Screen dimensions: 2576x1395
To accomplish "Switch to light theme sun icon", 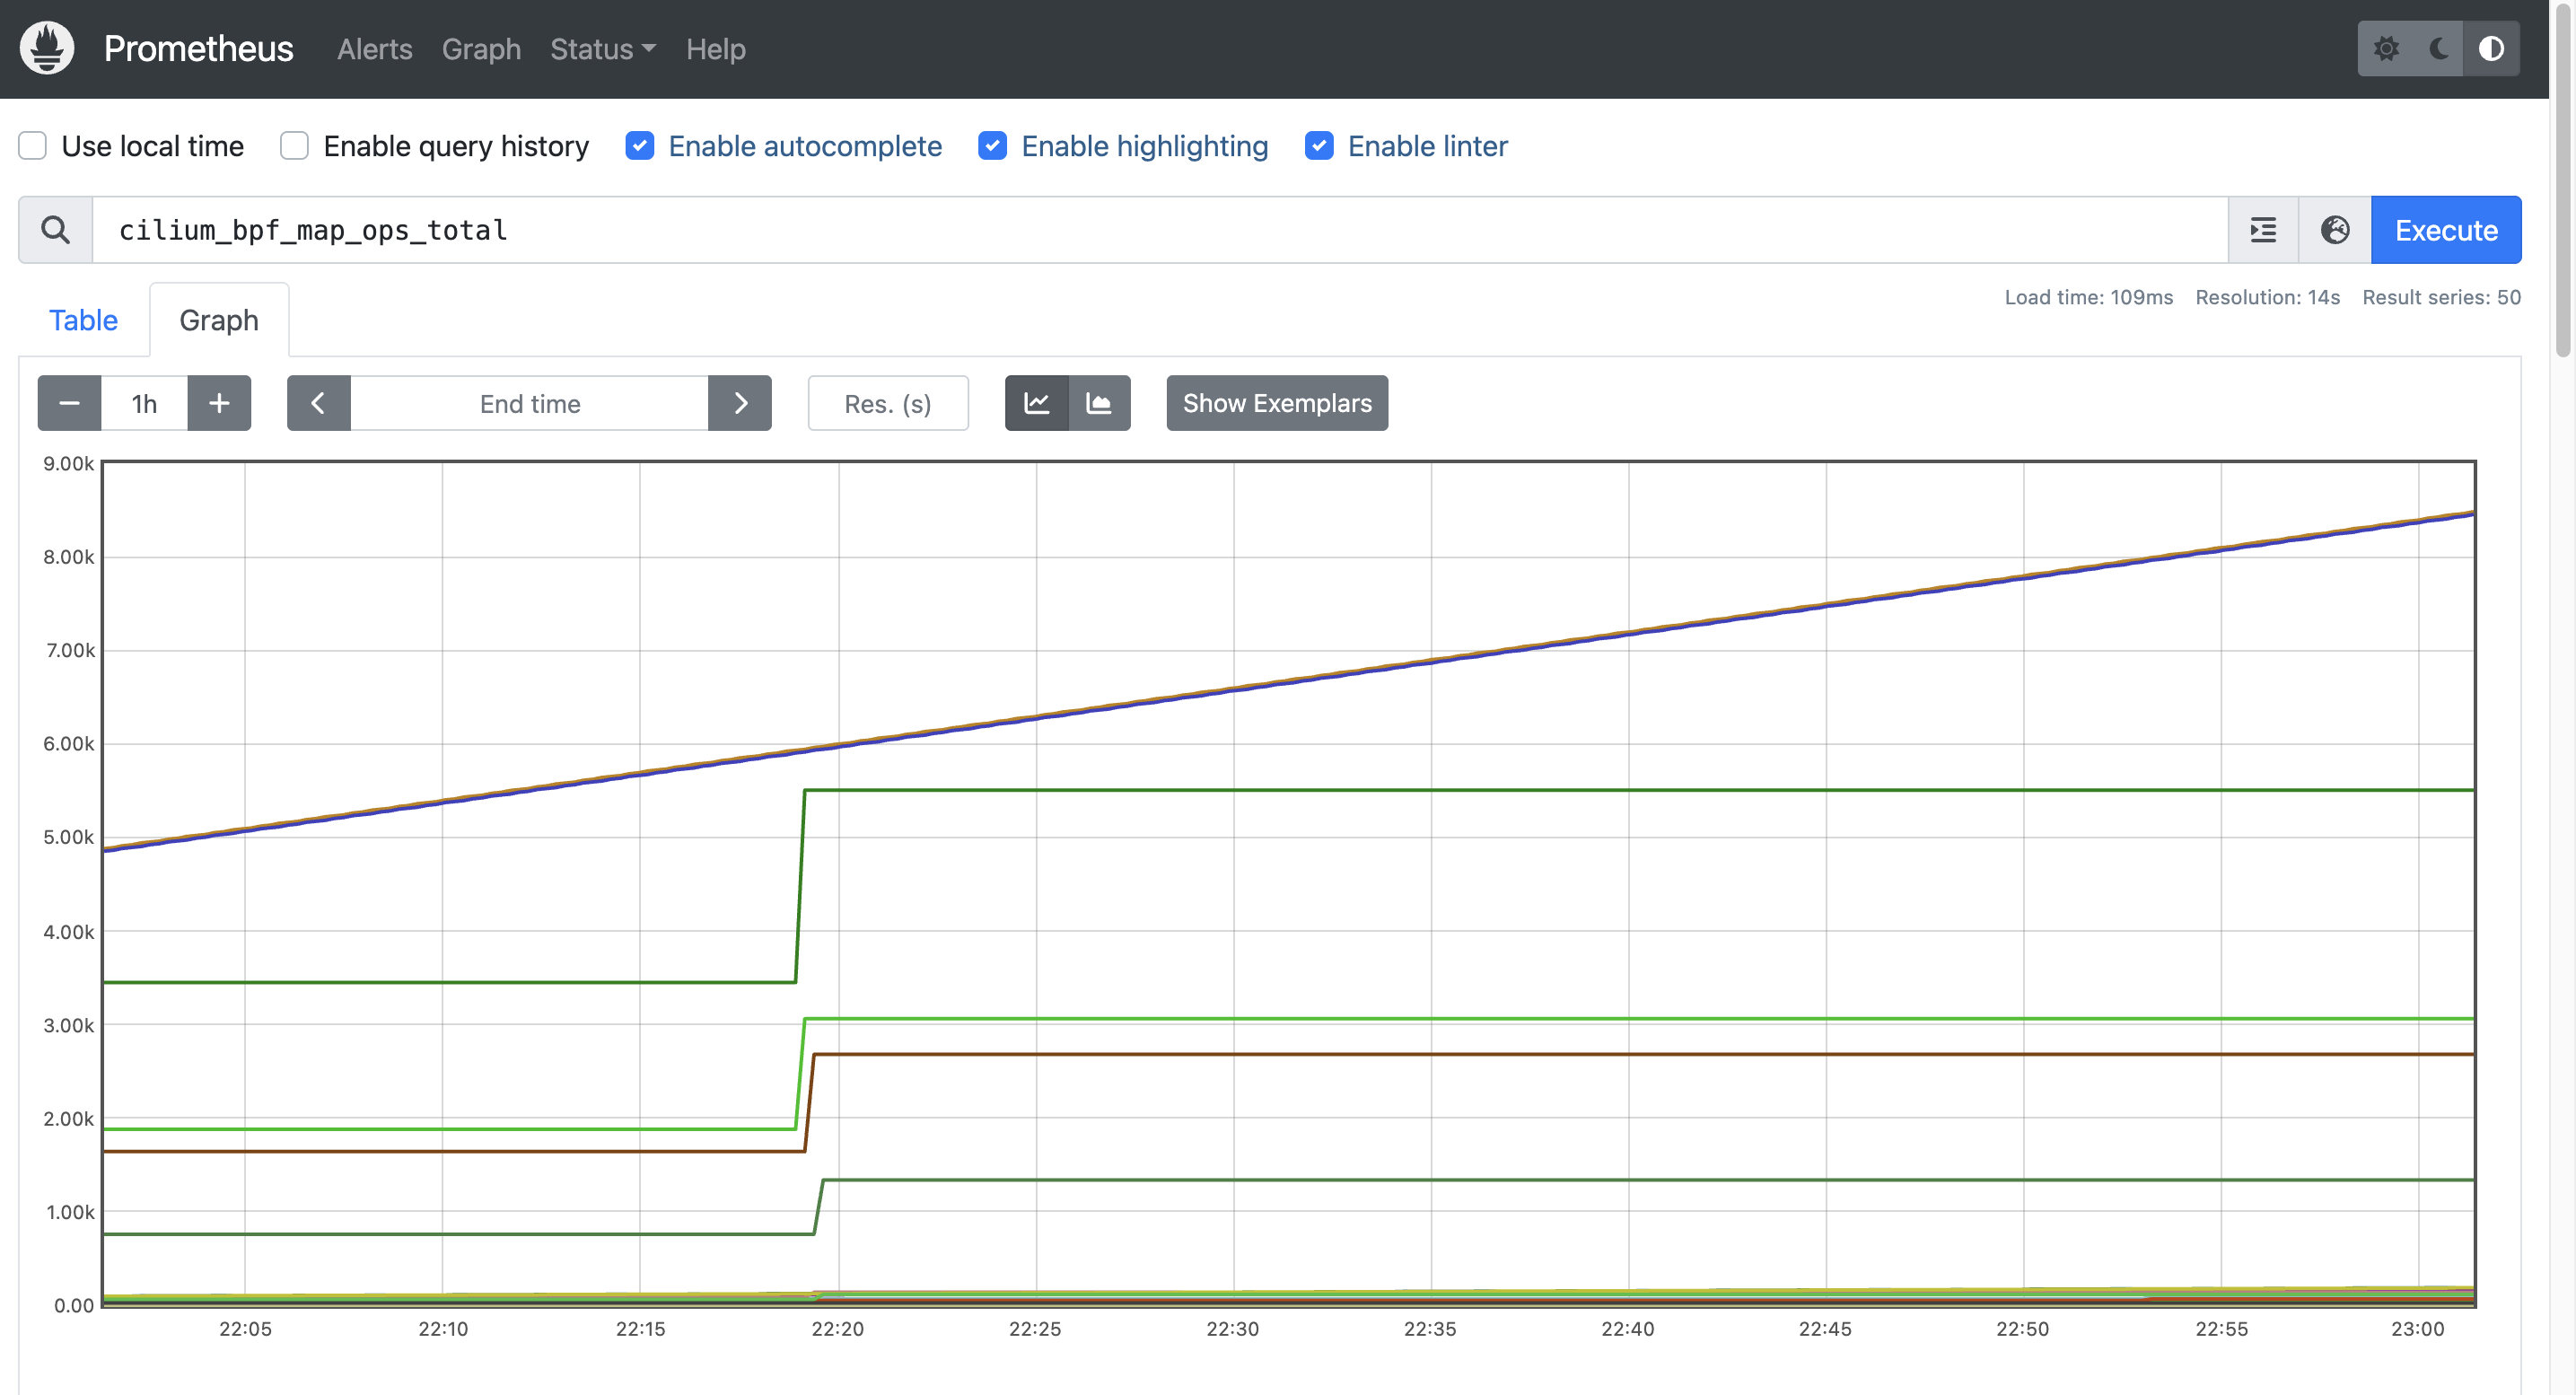I will point(2386,49).
